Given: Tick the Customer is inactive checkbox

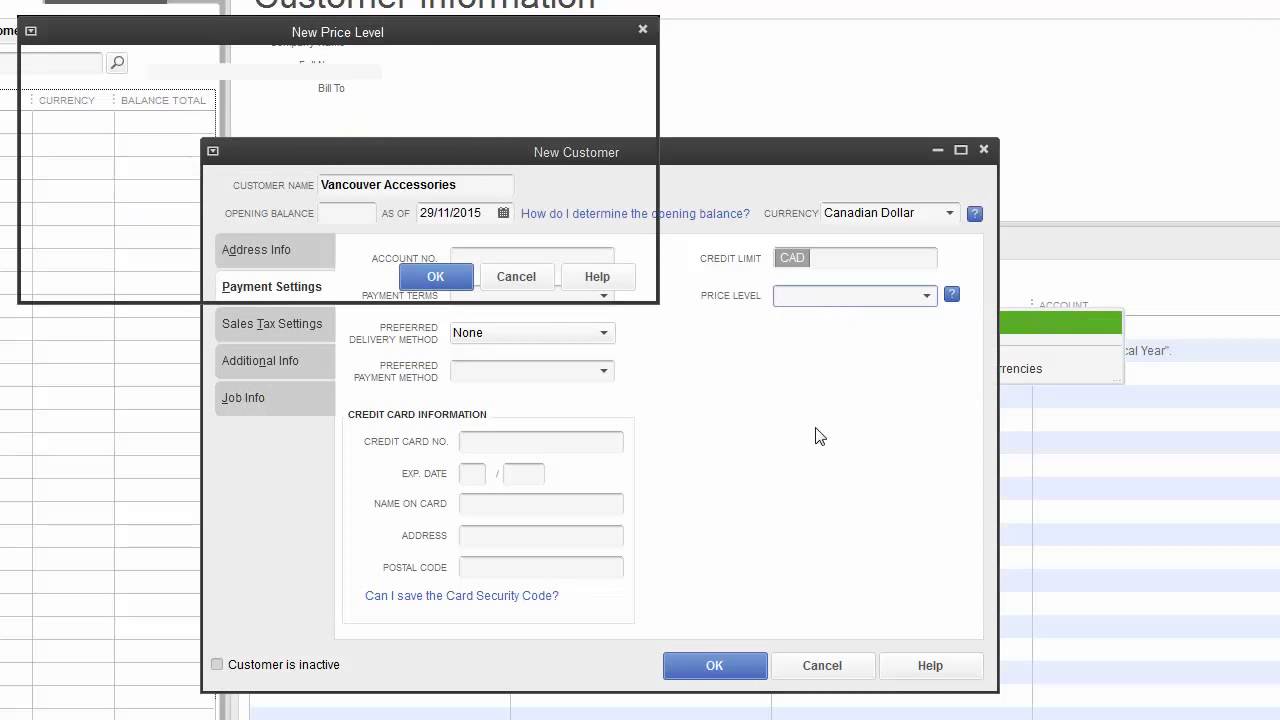Looking at the screenshot, I should (217, 664).
